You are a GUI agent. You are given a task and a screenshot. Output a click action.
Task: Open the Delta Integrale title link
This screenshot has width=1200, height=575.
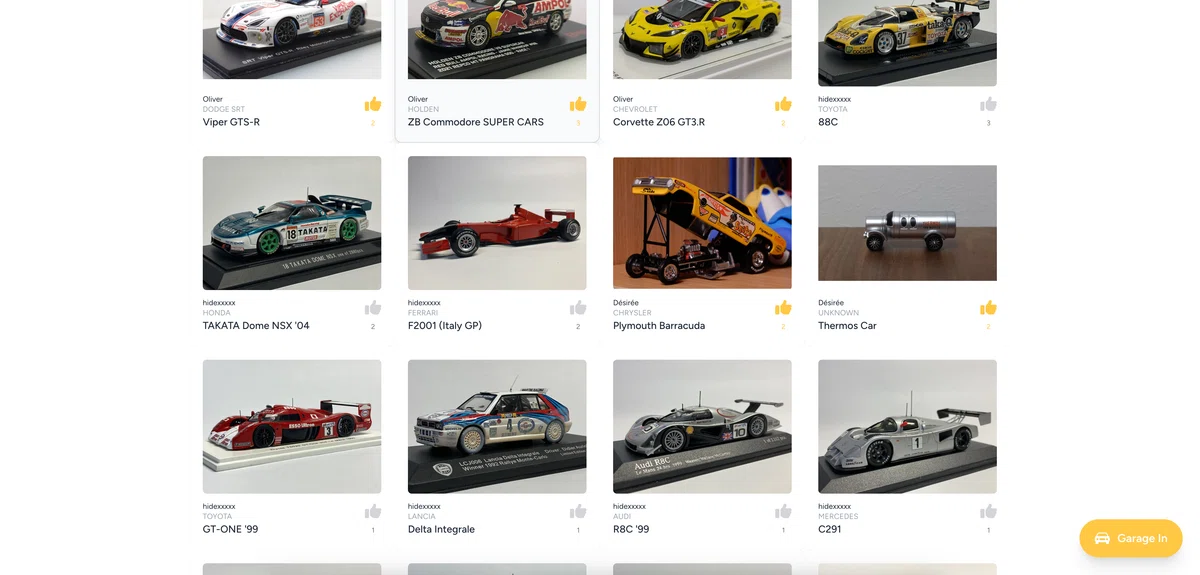(441, 530)
